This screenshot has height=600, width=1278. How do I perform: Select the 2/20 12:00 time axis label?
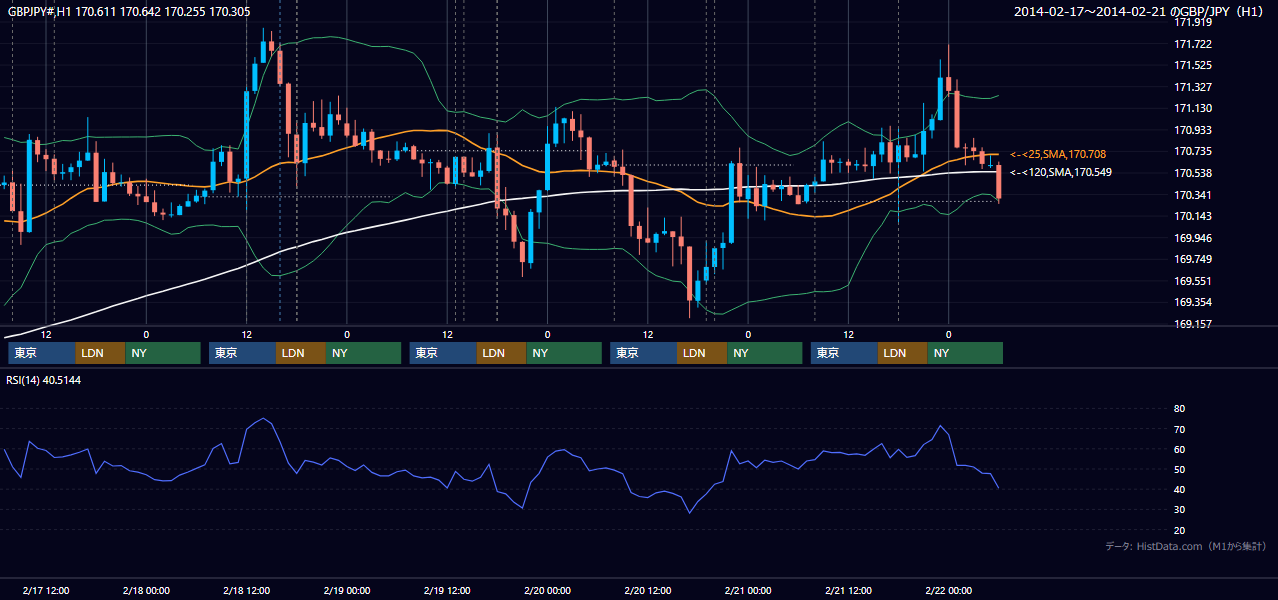coord(648,590)
